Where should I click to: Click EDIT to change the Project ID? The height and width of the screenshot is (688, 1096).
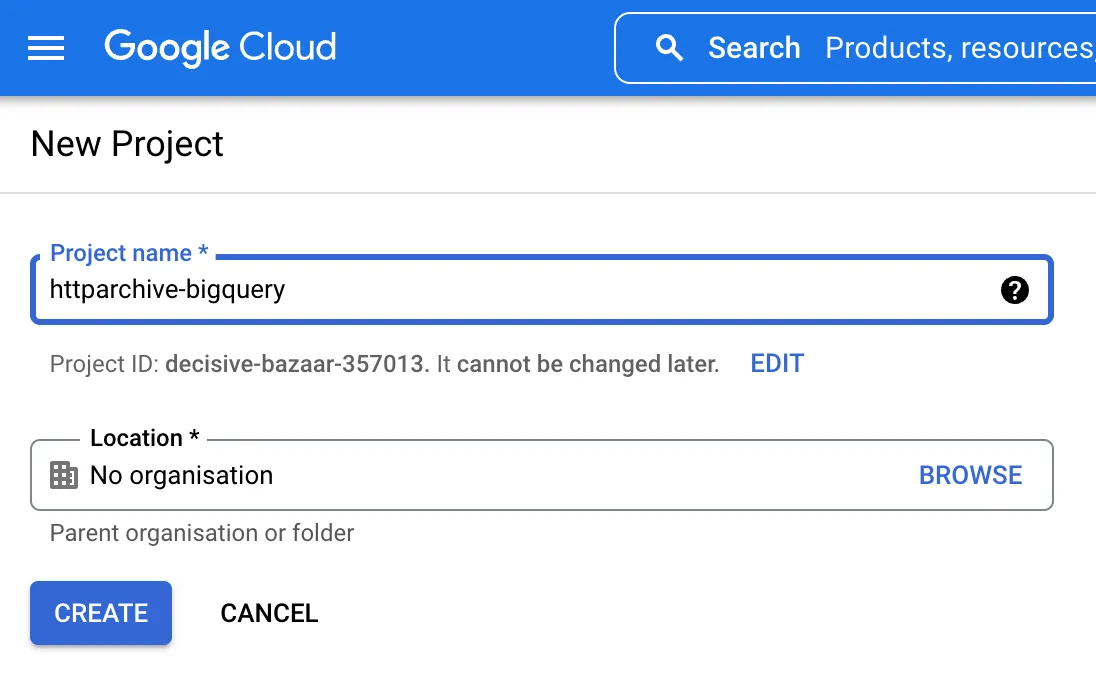777,364
